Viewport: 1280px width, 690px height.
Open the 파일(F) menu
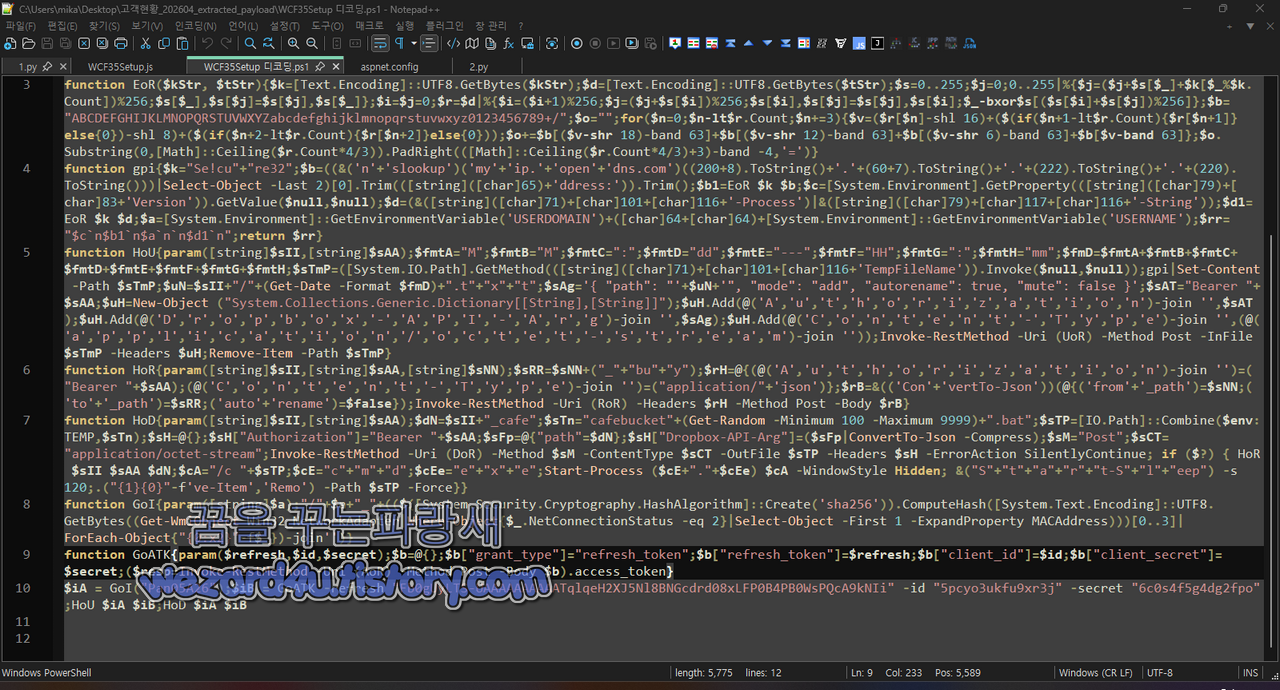click(20, 25)
